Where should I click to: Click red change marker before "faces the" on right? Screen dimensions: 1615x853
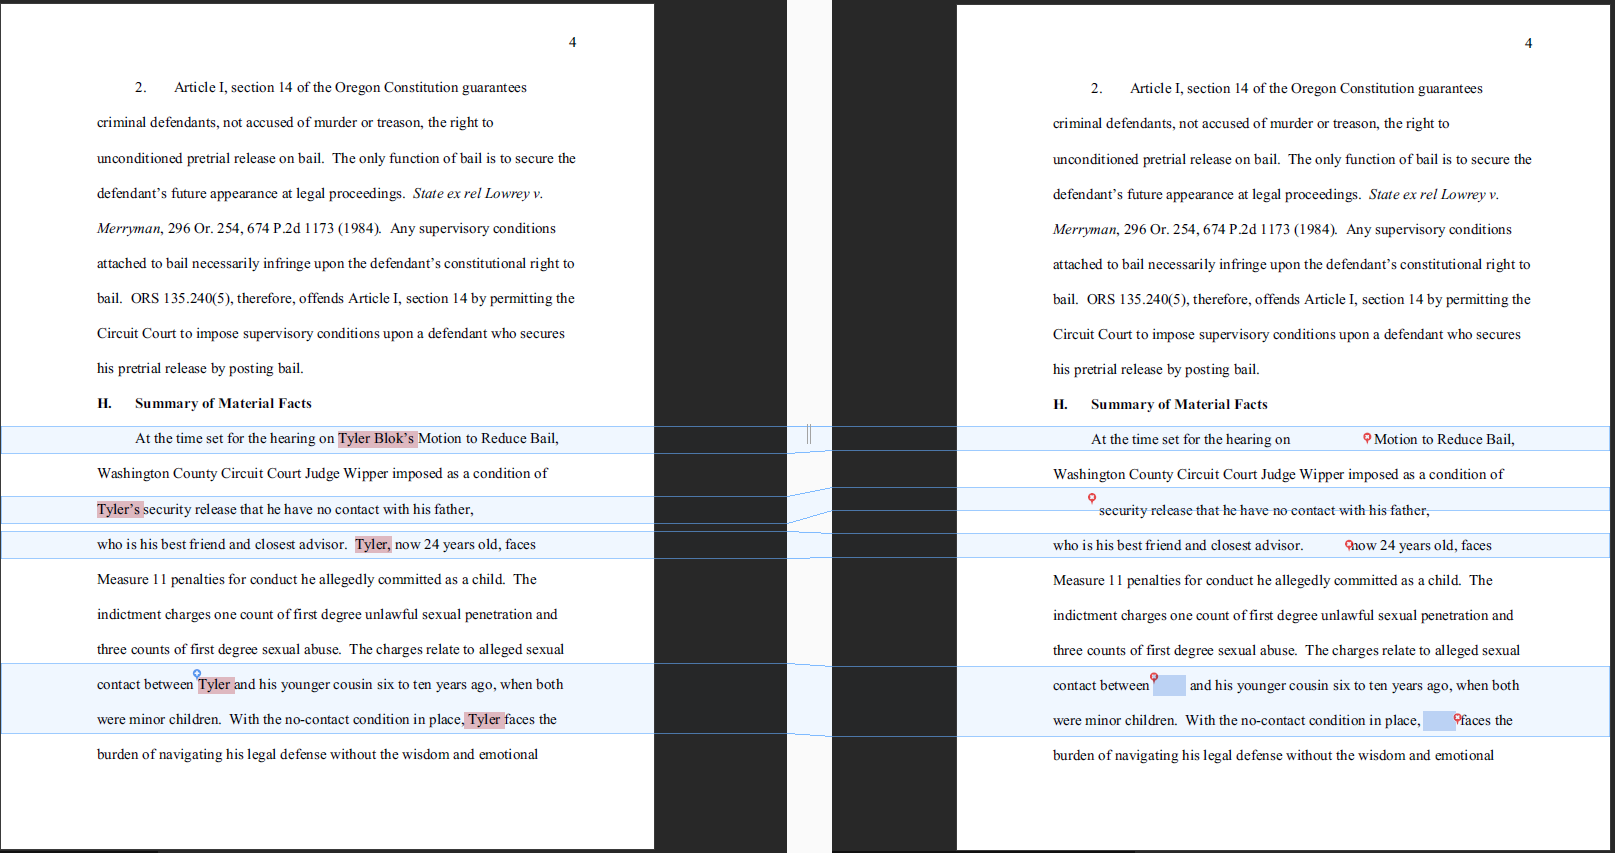(1457, 718)
